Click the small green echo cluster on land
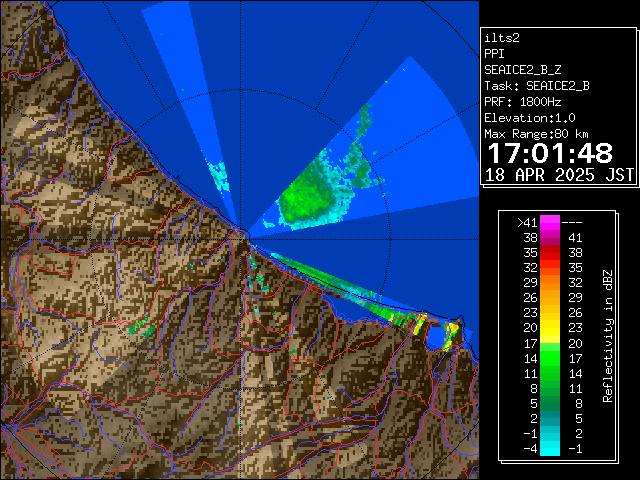Image resolution: width=640 pixels, height=480 pixels. [142, 328]
